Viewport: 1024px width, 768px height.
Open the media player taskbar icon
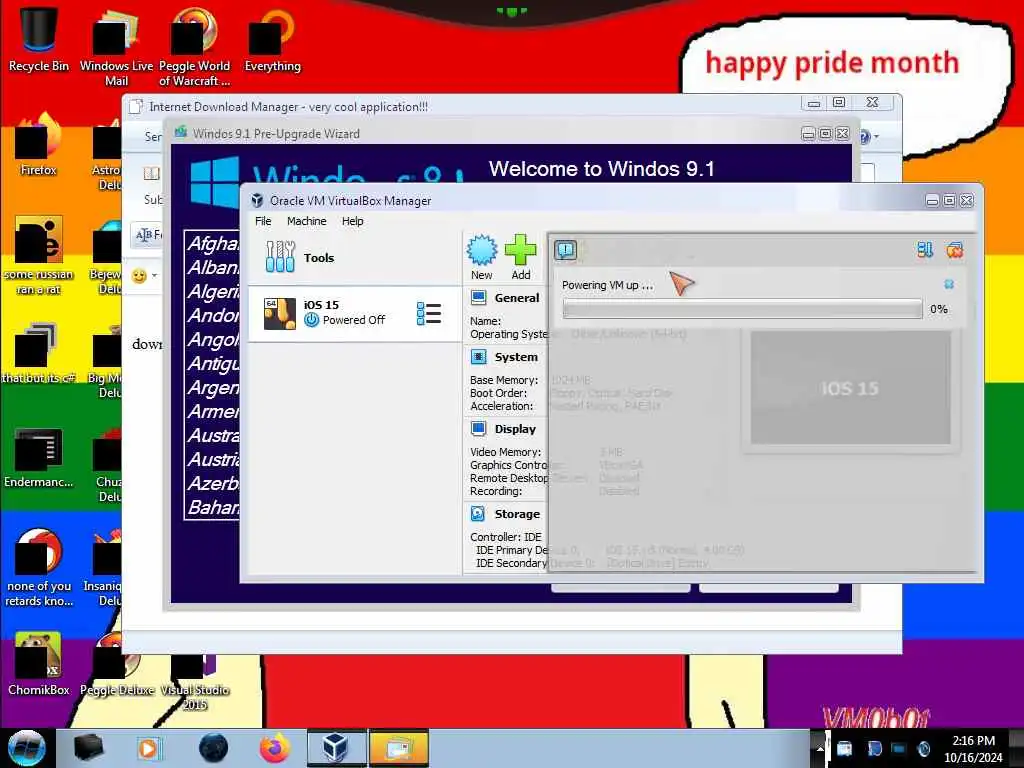tap(149, 748)
